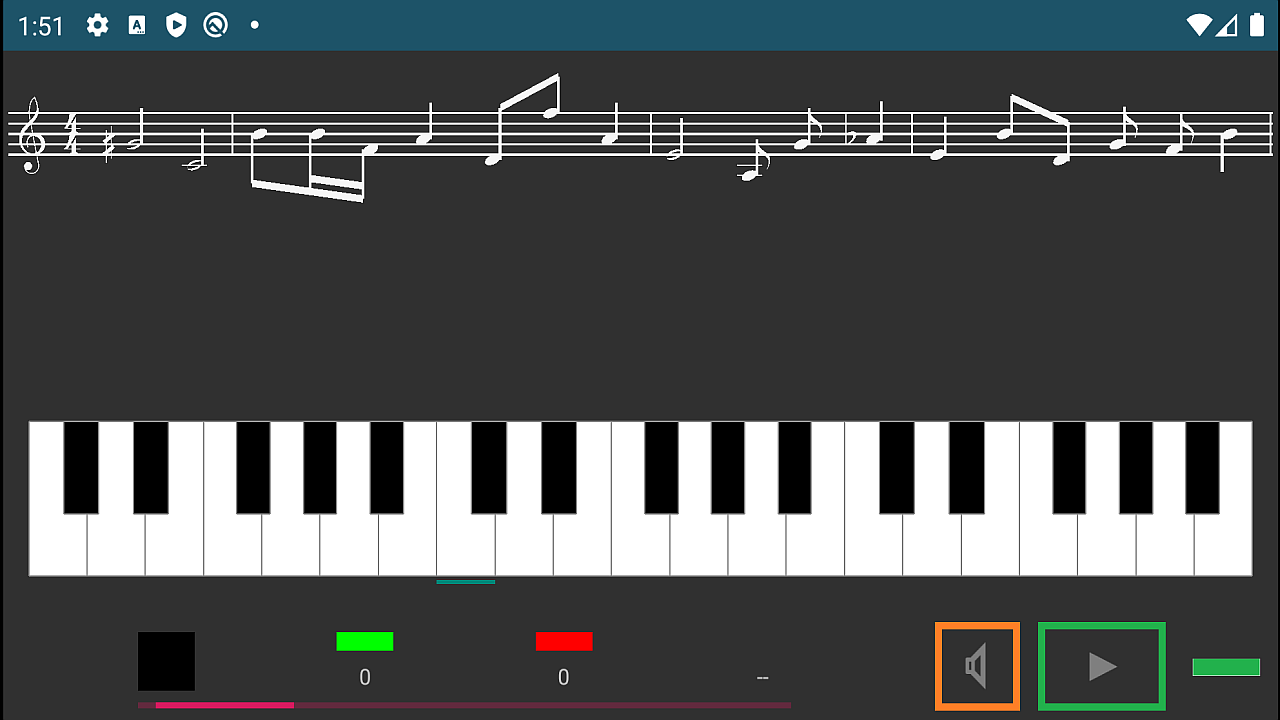Image resolution: width=1280 pixels, height=720 pixels.
Task: Click the black square box at bottom left
Action: click(x=166, y=661)
